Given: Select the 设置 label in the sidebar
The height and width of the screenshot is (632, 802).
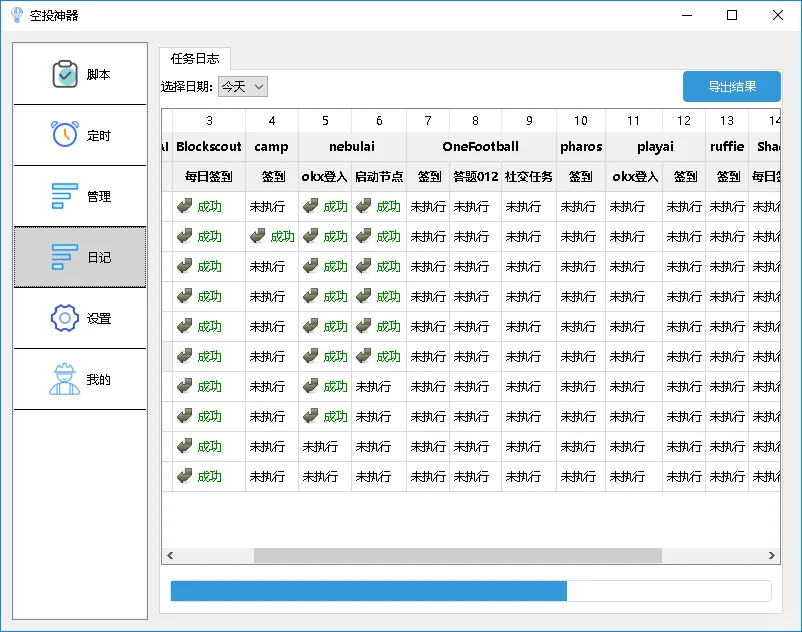Looking at the screenshot, I should point(99,319).
